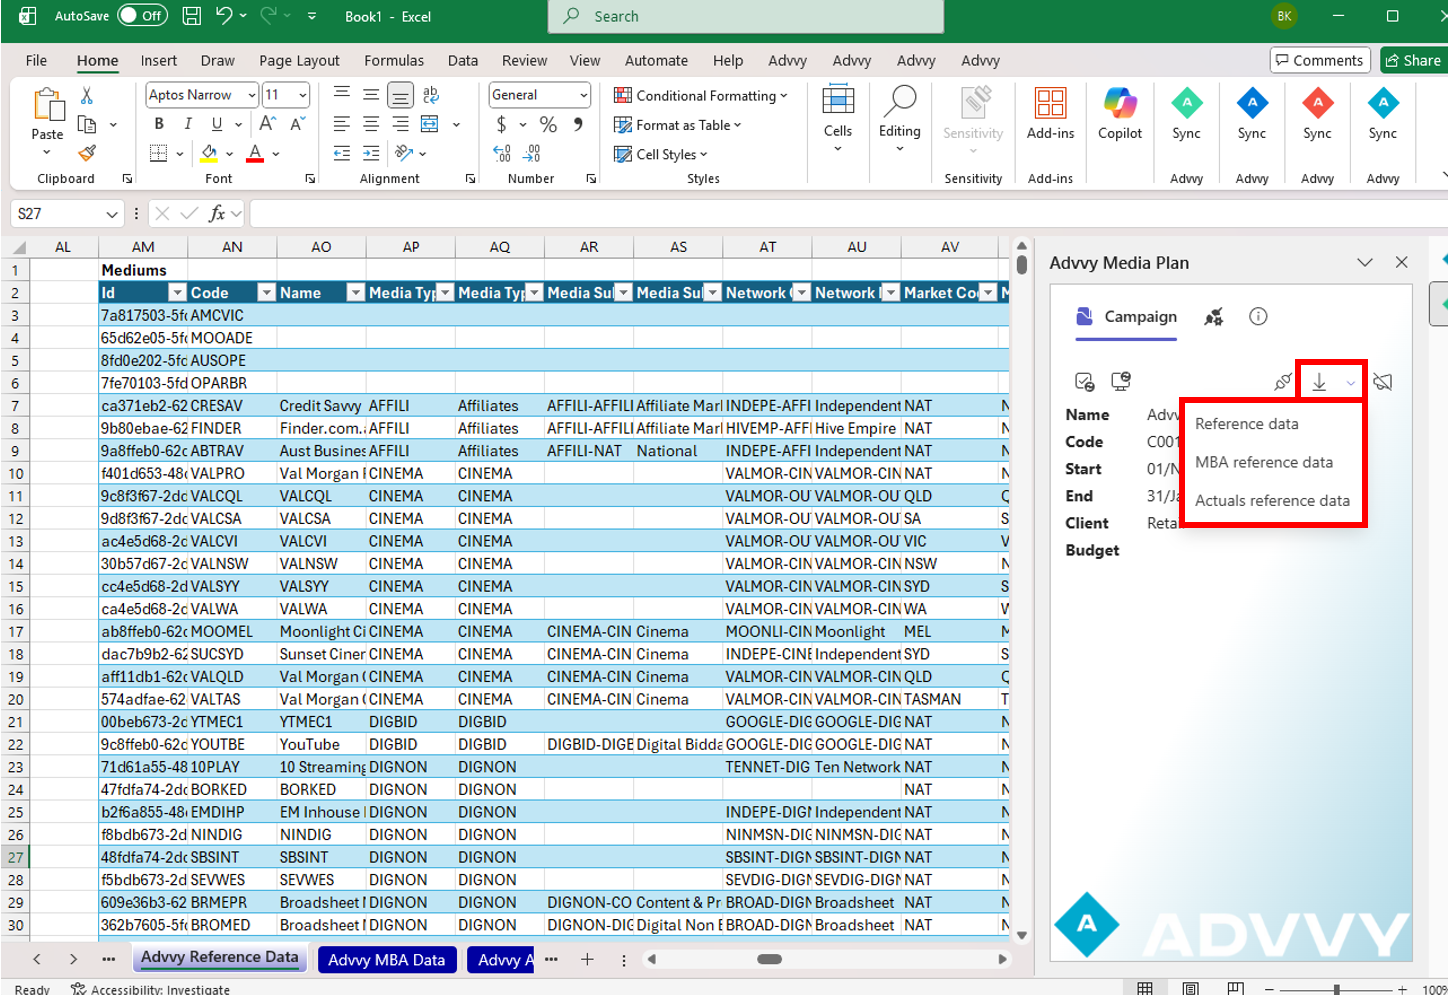Image resolution: width=1453 pixels, height=995 pixels.
Task: Select MBA reference data menu option
Action: click(1264, 462)
